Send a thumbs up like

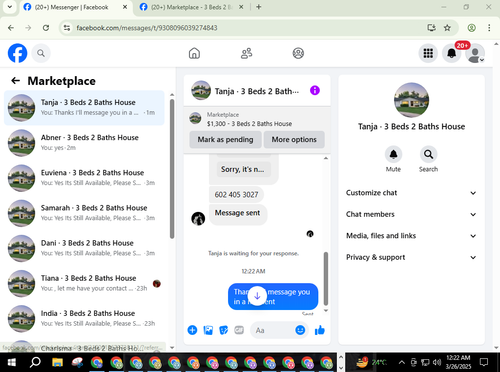[x=320, y=330]
